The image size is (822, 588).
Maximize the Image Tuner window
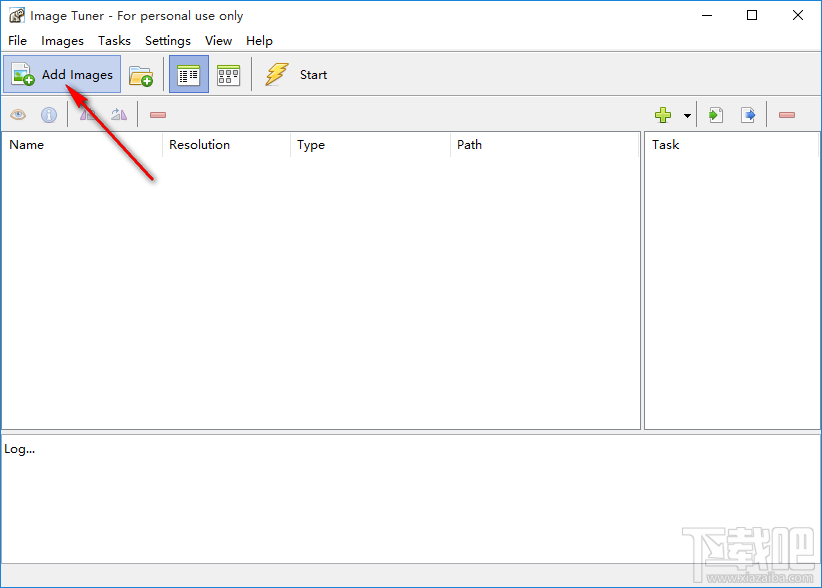coord(752,15)
